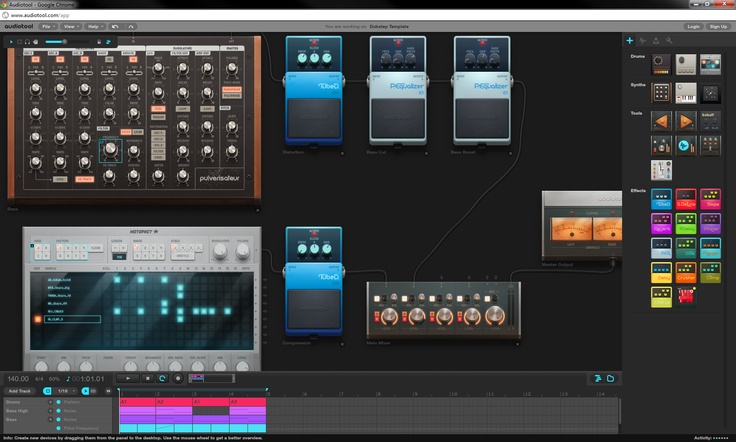Select the keyboard synth icon in Synths

[x=685, y=93]
